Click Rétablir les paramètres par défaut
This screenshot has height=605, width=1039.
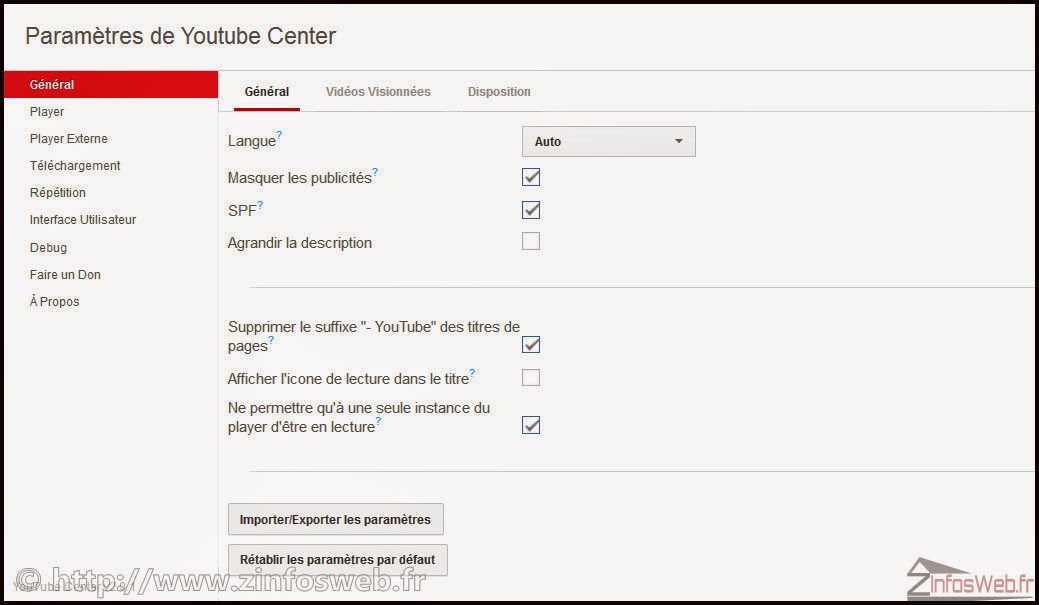[x=337, y=560]
